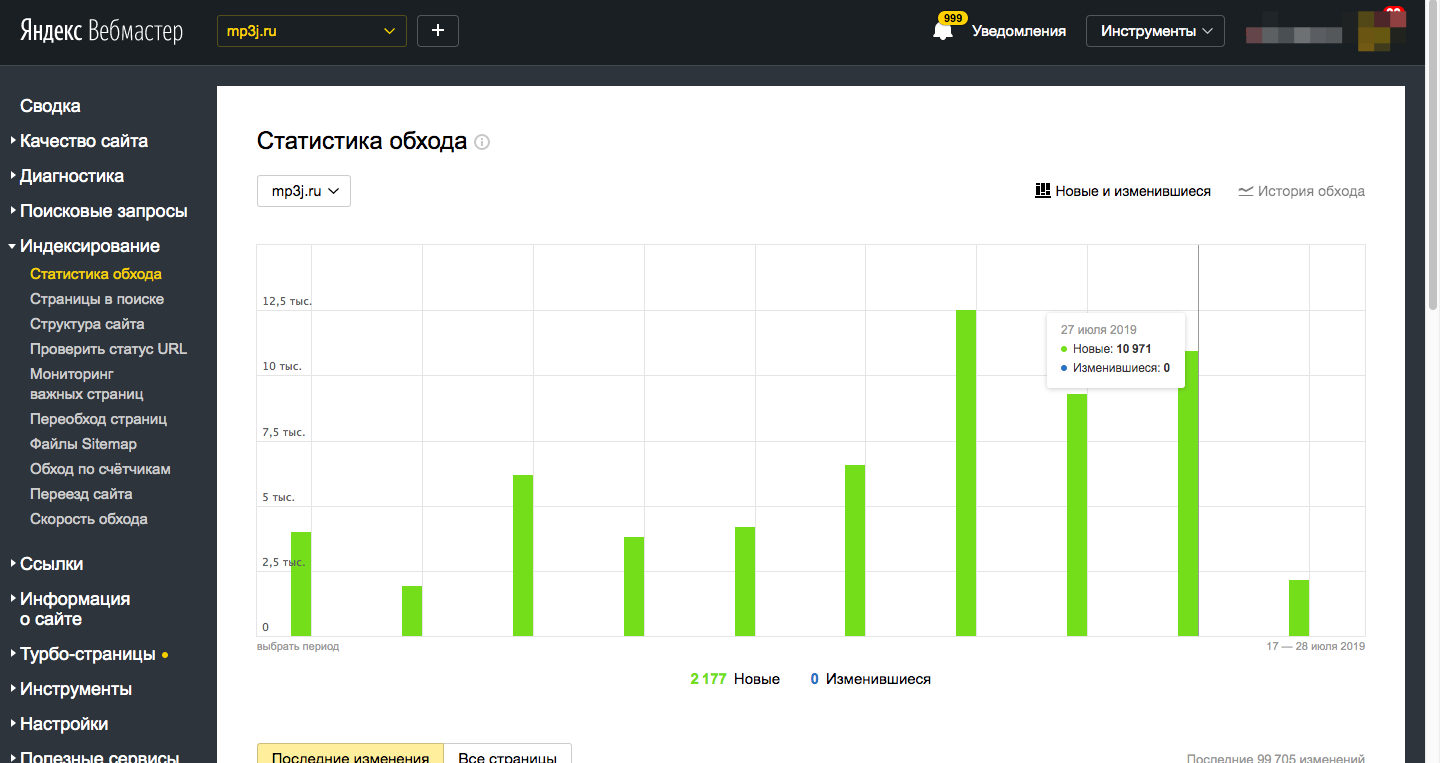Select Последние изменения tab
Viewport: 1440px width, 763px height.
tap(350, 753)
